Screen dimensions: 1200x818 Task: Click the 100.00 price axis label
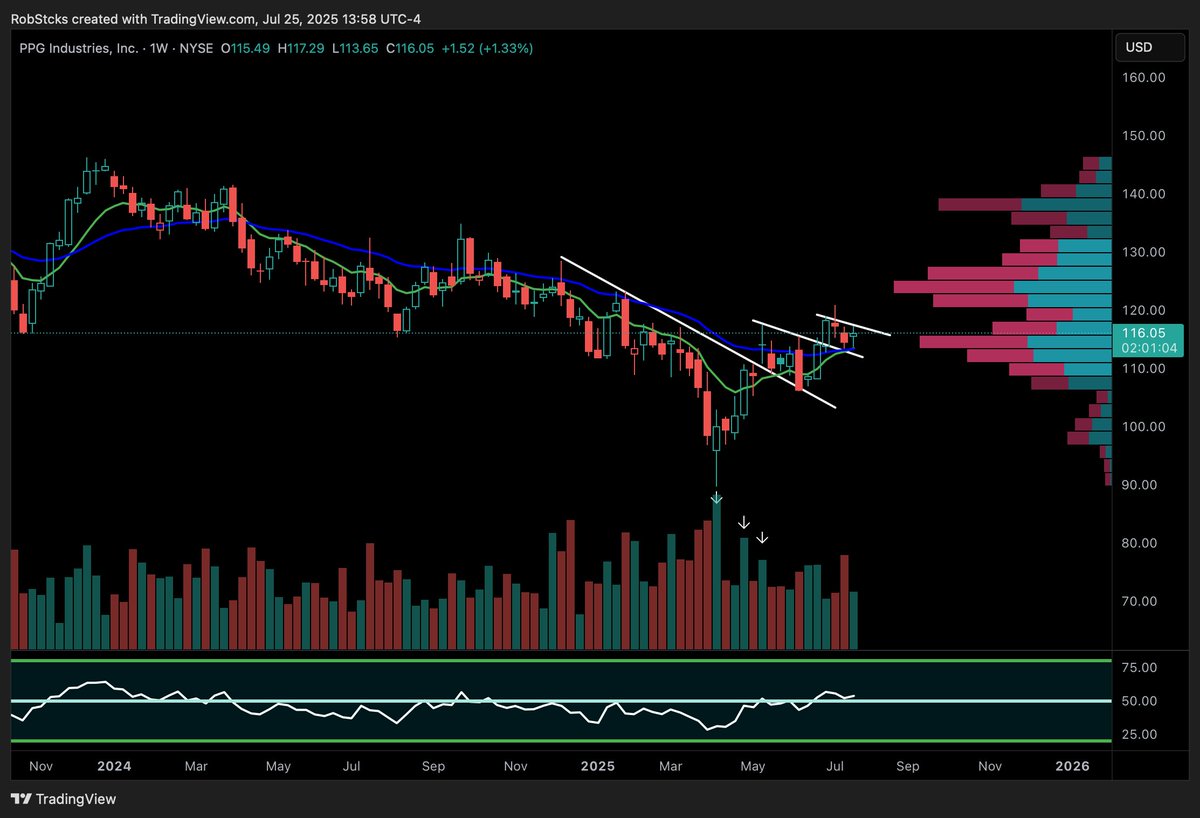coord(1141,427)
